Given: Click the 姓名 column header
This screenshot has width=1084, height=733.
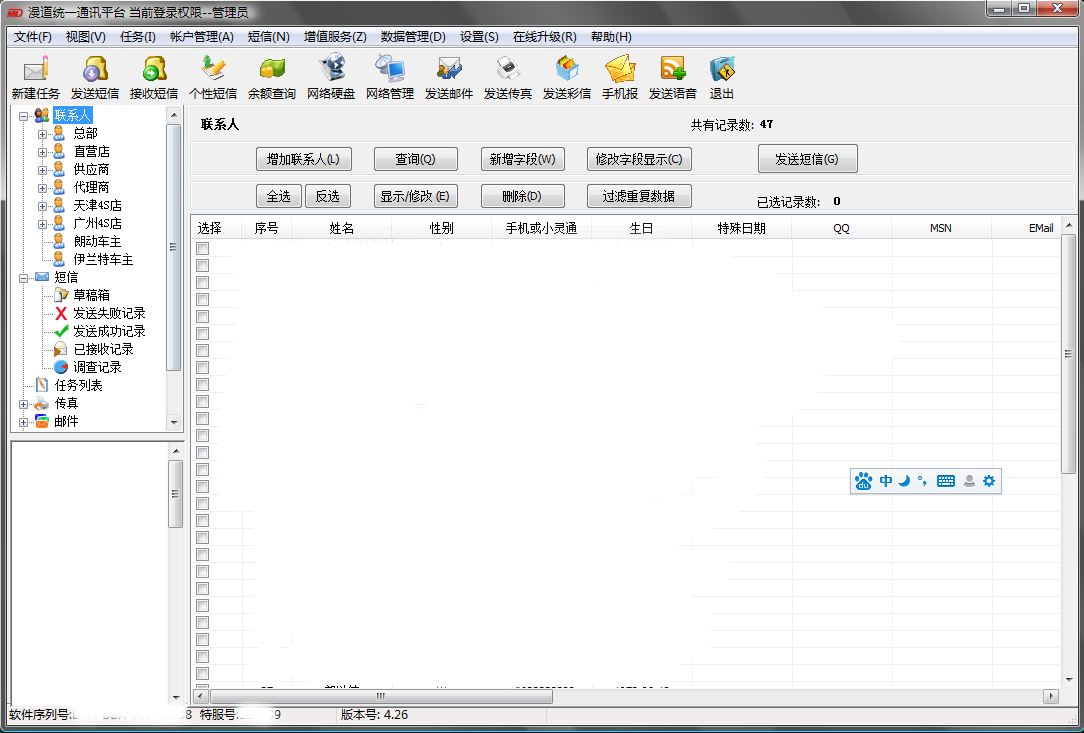Looking at the screenshot, I should pyautogui.click(x=342, y=228).
